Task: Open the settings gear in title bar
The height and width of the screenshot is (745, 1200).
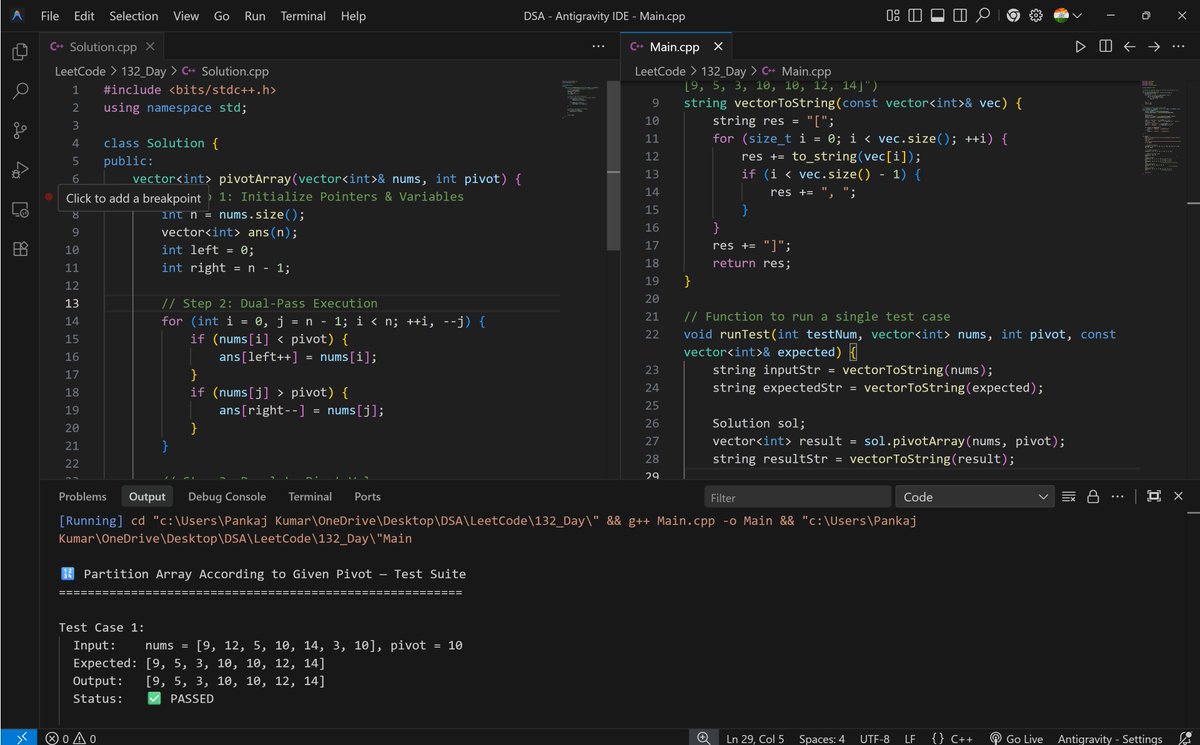Action: click(1036, 16)
